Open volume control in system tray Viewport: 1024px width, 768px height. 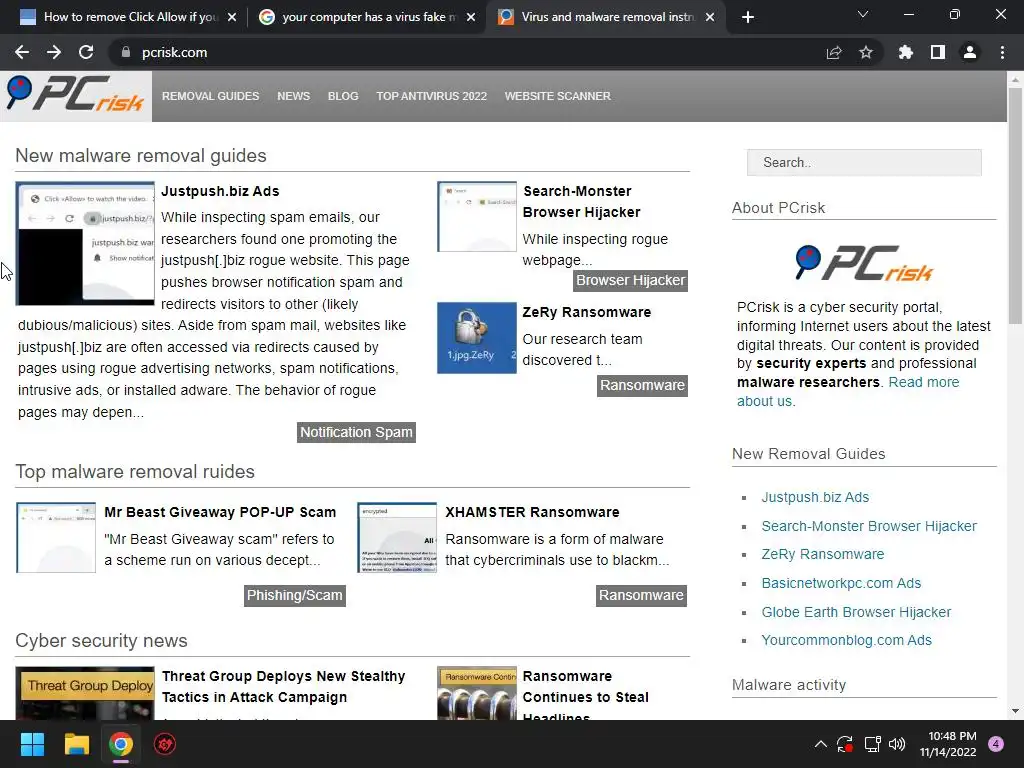897,744
